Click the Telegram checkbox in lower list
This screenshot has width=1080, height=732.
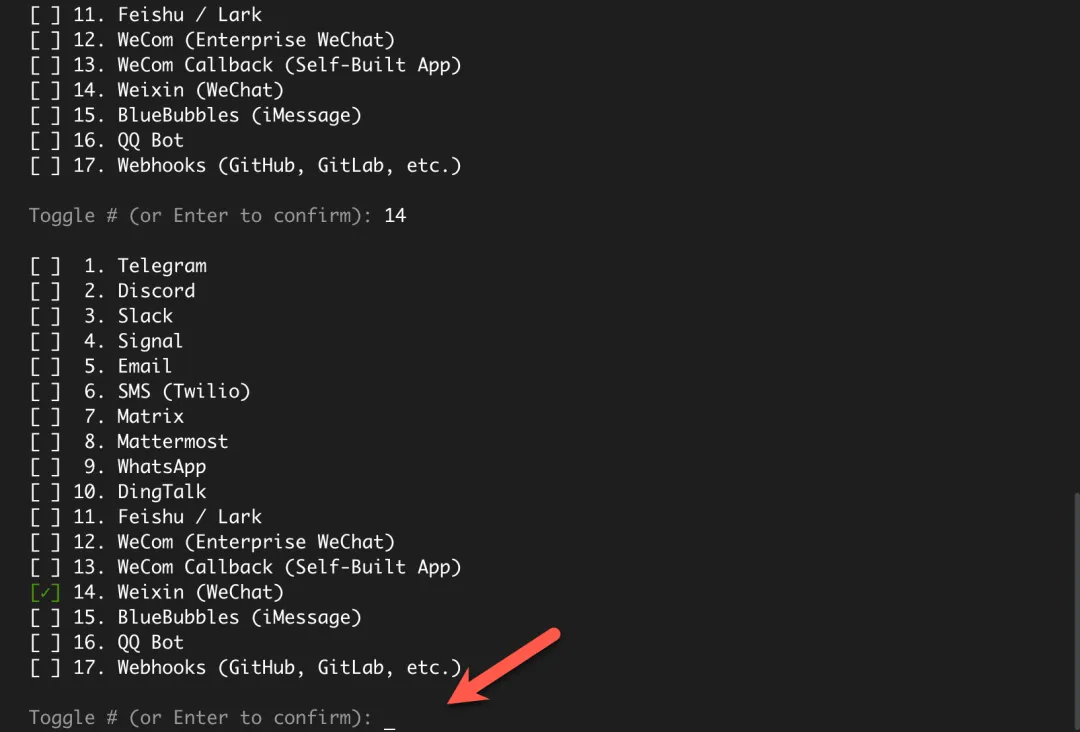45,266
